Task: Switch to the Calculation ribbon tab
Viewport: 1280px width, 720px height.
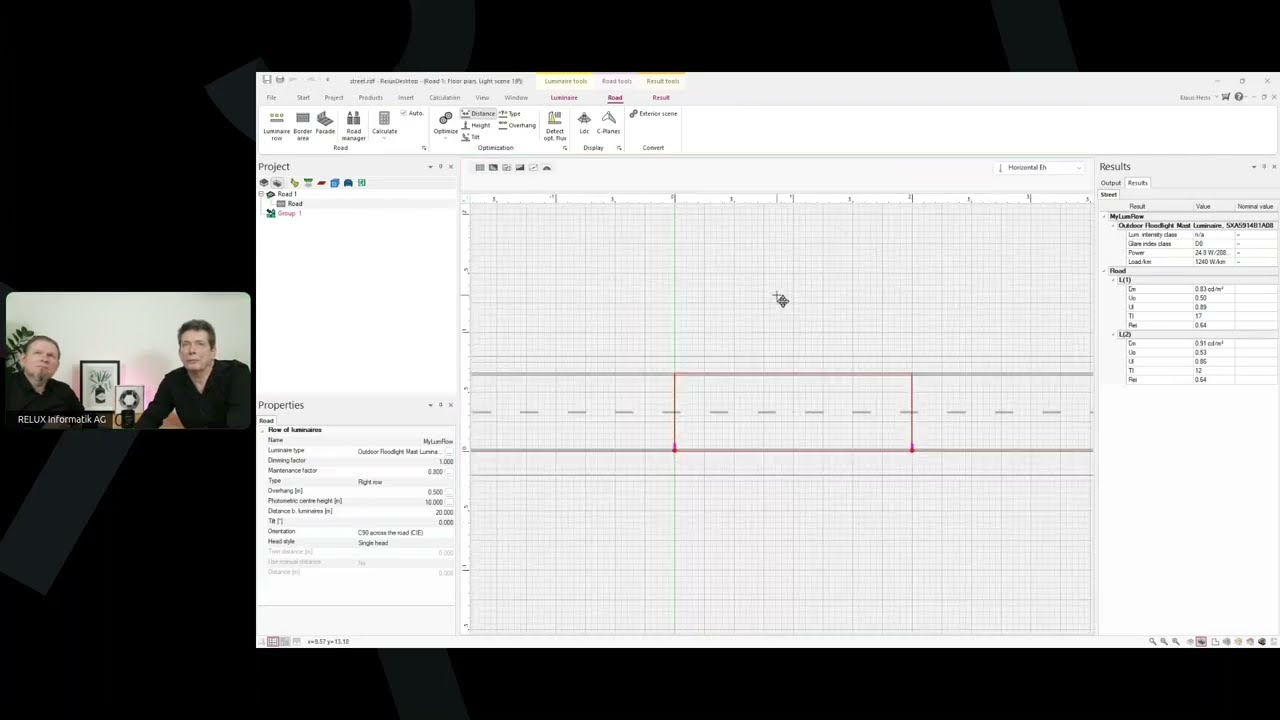Action: (445, 98)
